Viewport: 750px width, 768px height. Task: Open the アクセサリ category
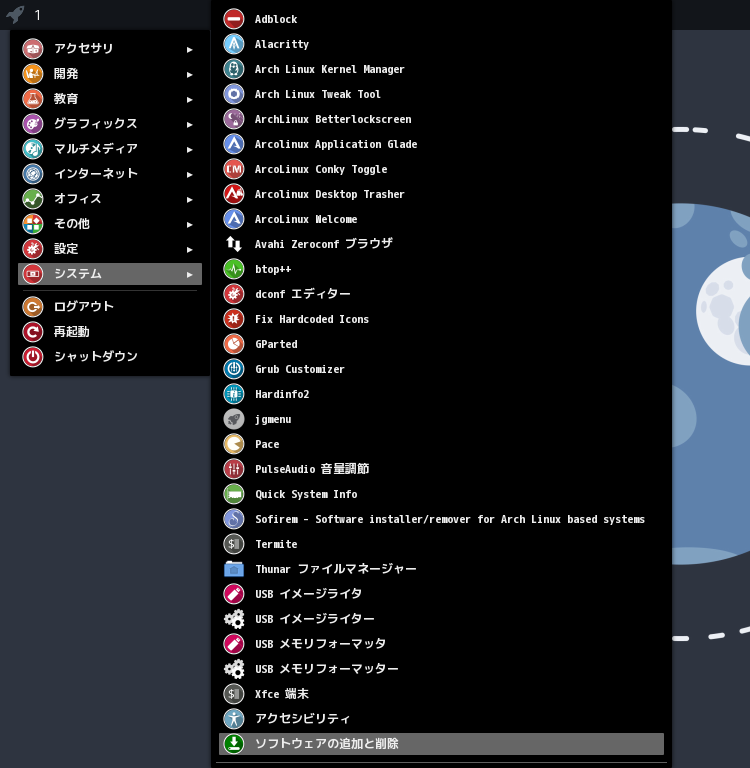[110, 48]
